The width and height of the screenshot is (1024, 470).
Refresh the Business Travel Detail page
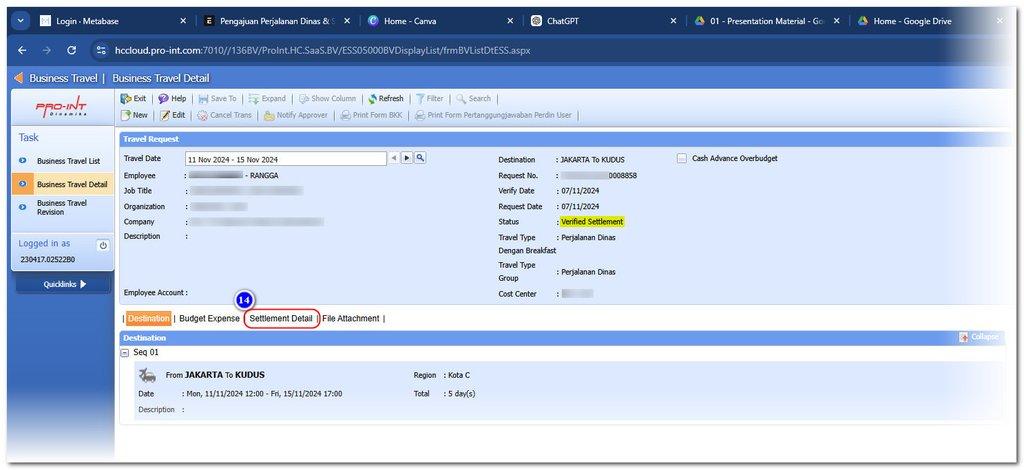point(385,99)
